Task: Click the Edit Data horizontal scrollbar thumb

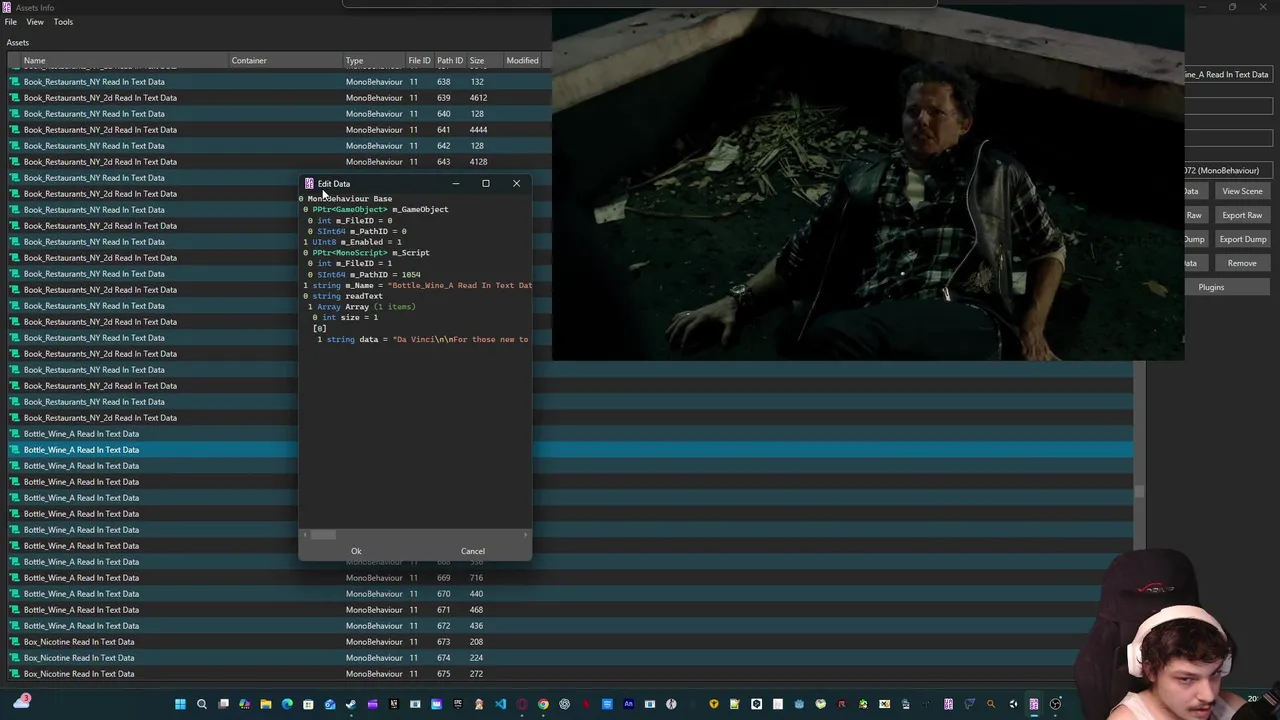Action: (323, 536)
